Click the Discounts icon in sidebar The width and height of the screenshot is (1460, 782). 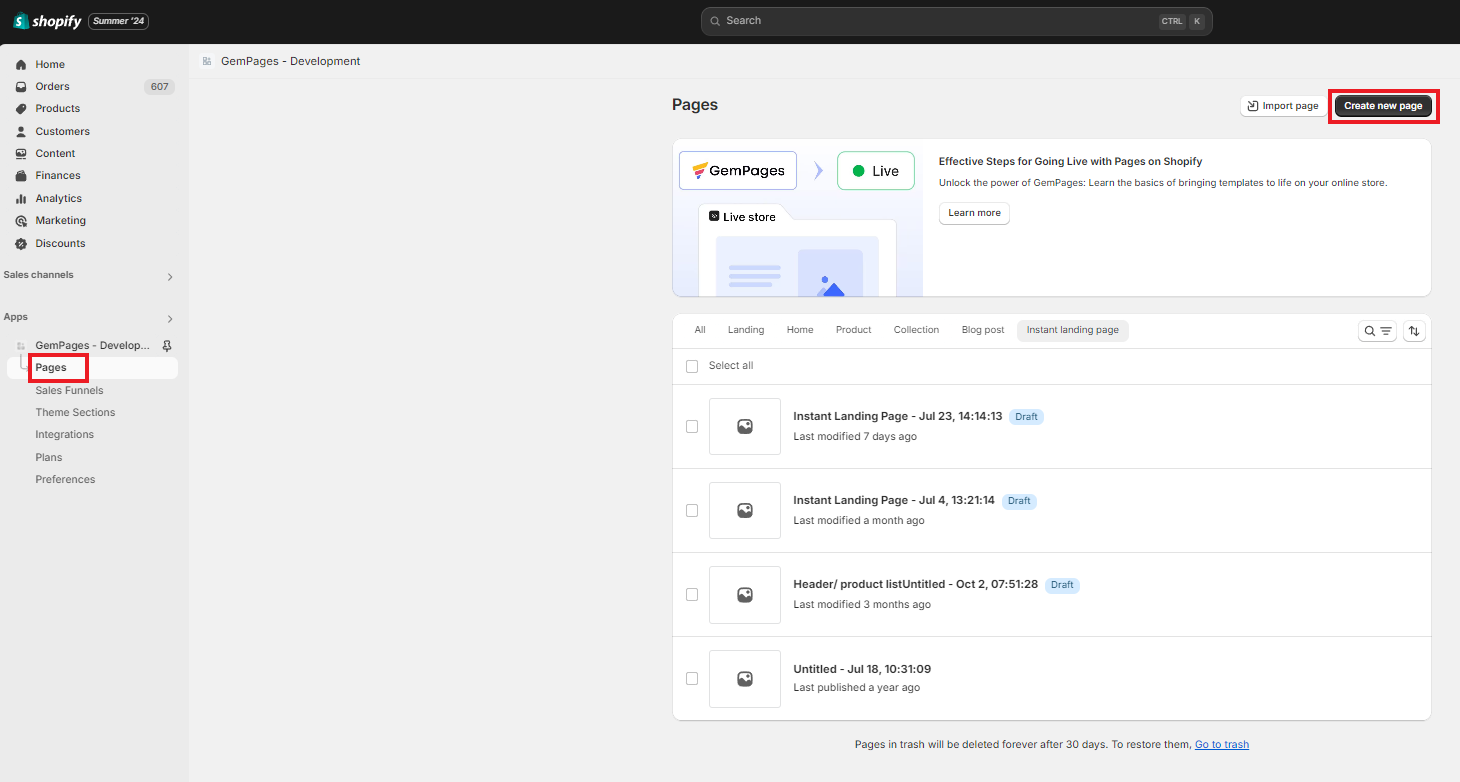(21, 243)
